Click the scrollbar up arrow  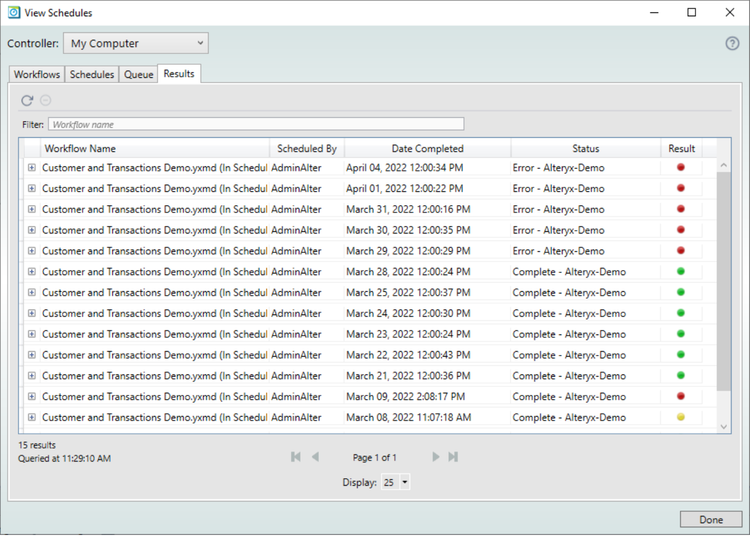click(x=724, y=165)
